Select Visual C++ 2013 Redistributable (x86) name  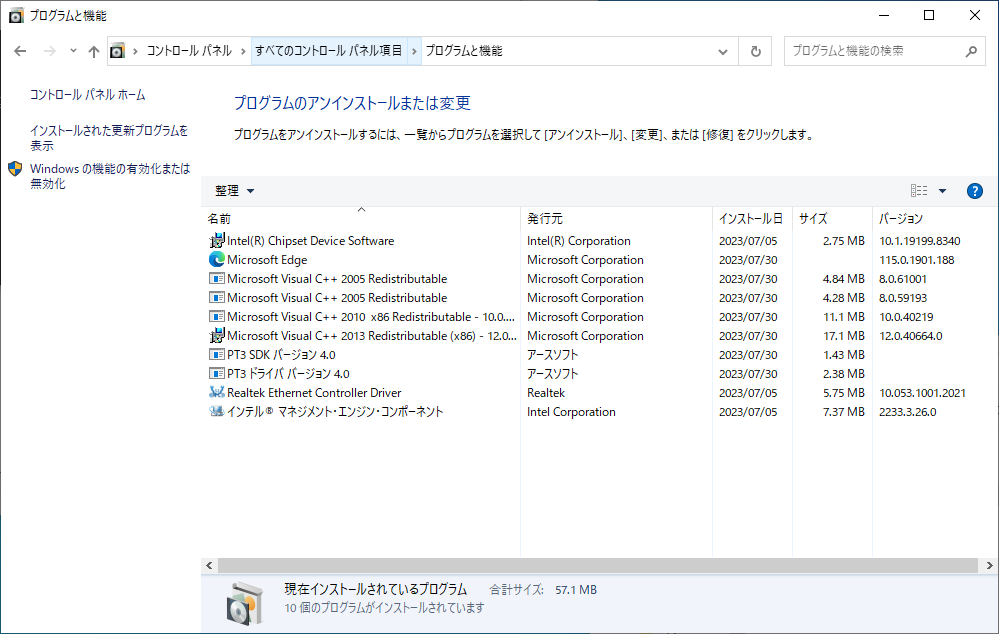click(x=371, y=336)
